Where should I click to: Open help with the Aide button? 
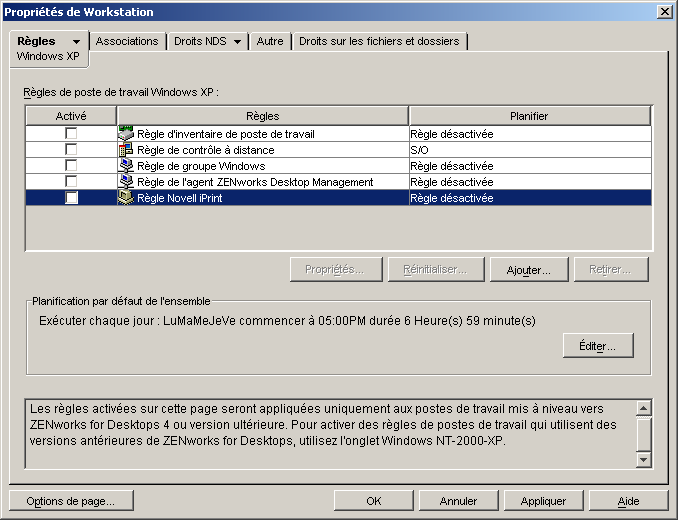(628, 501)
